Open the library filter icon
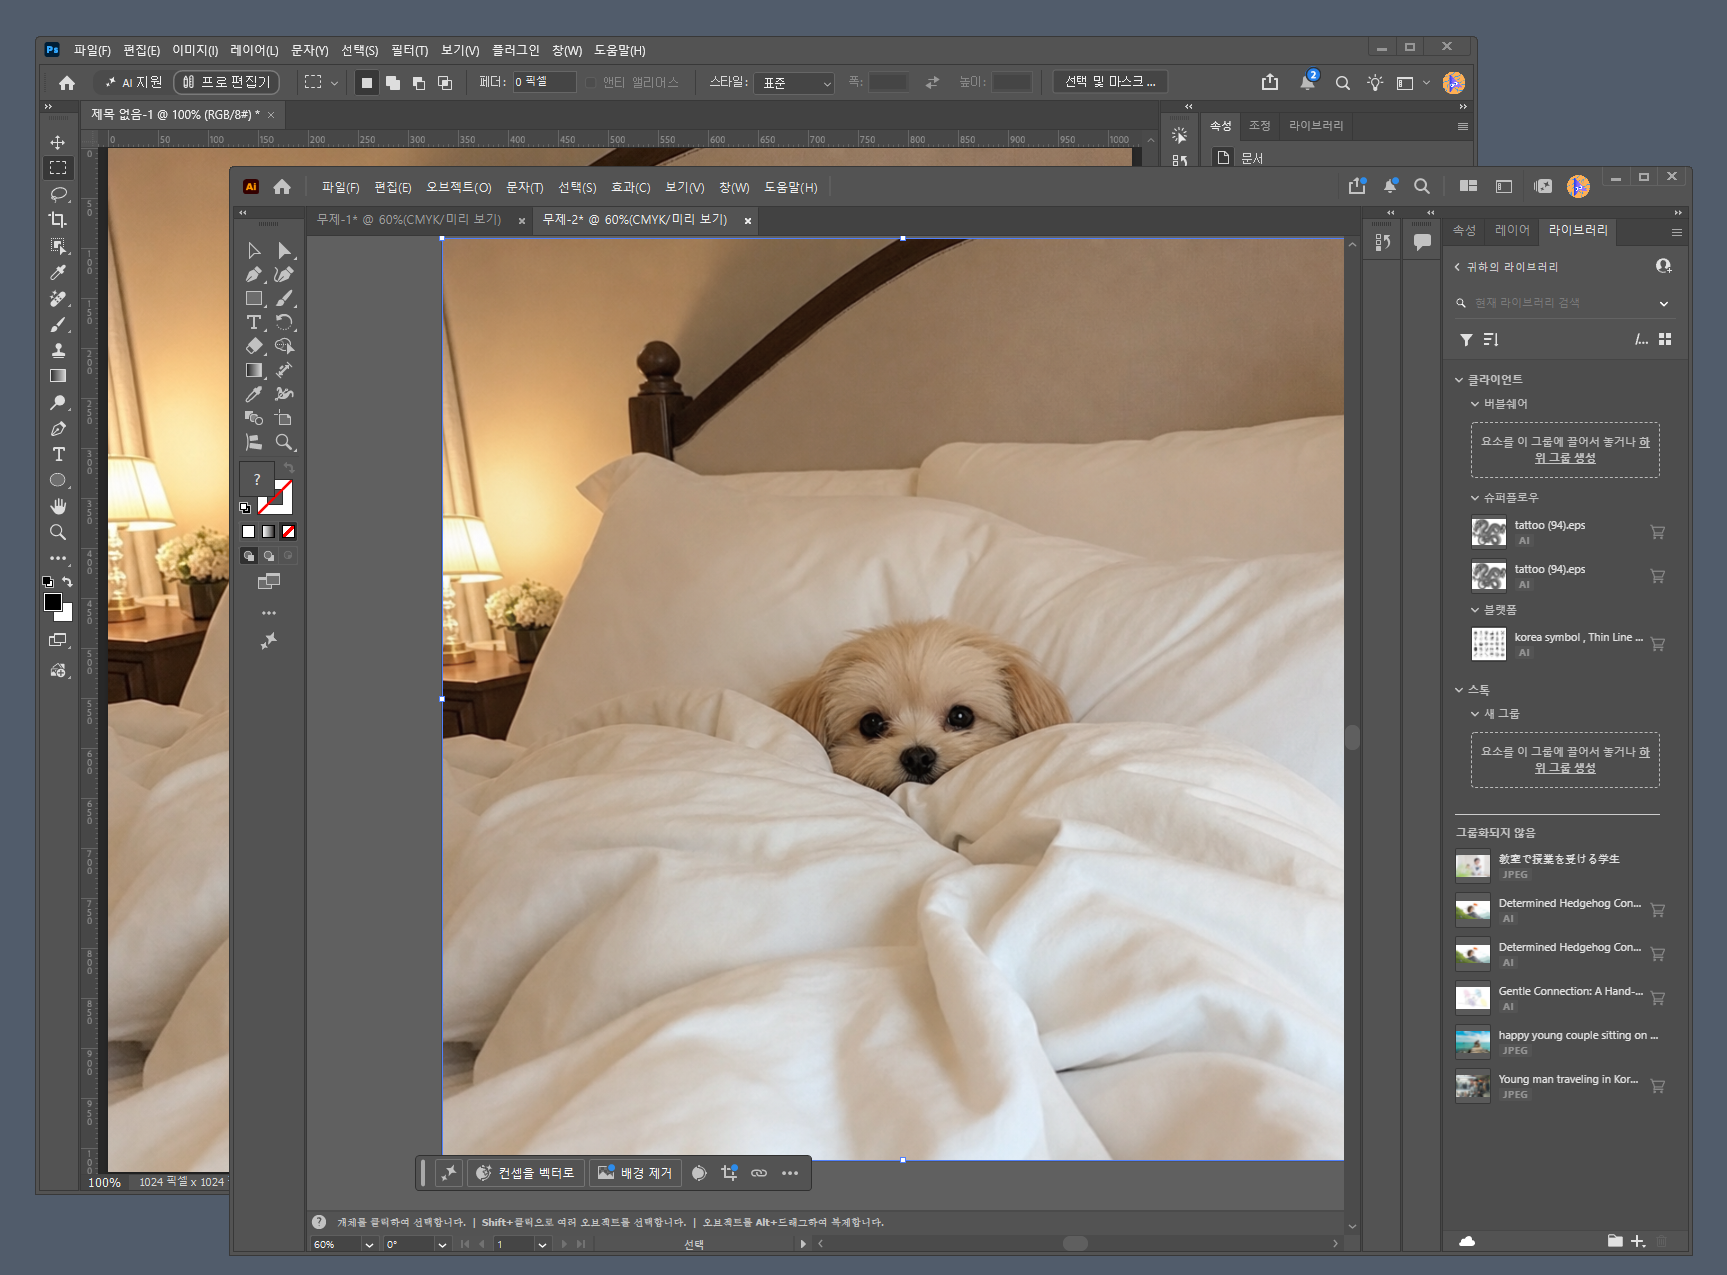1727x1275 pixels. 1466,340
